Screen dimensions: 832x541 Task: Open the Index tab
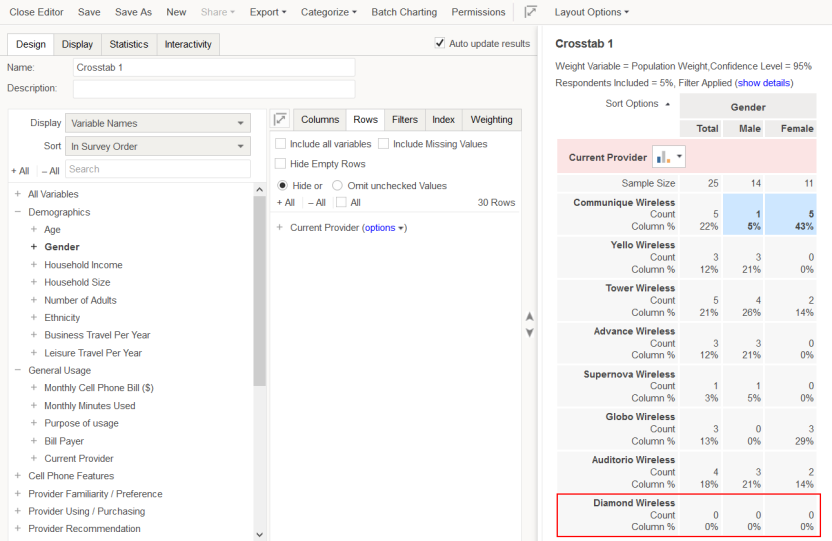tap(444, 119)
